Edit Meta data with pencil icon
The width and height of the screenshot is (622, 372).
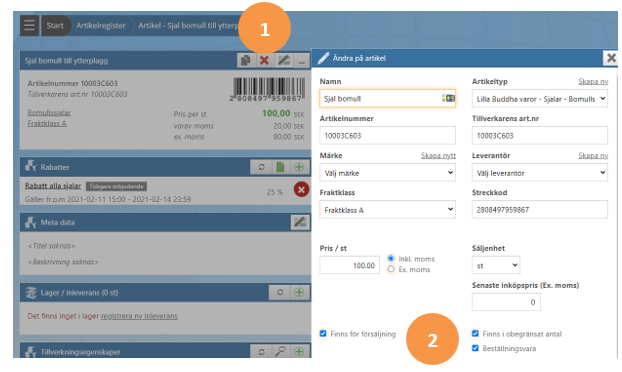pyautogui.click(x=300, y=222)
